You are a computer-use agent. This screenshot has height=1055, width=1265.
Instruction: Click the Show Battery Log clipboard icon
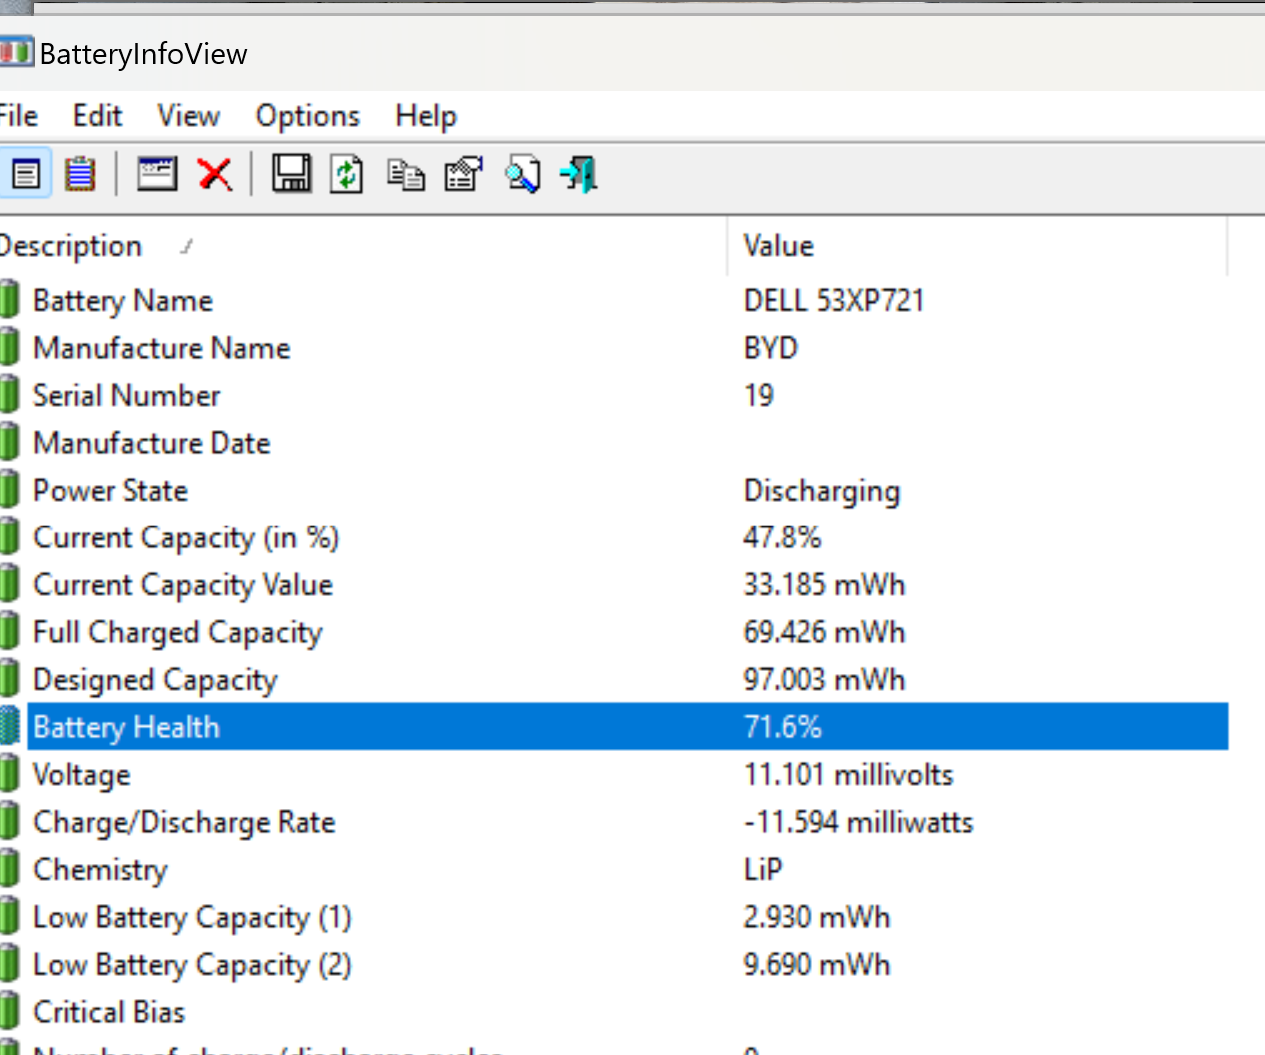pyautogui.click(x=80, y=175)
